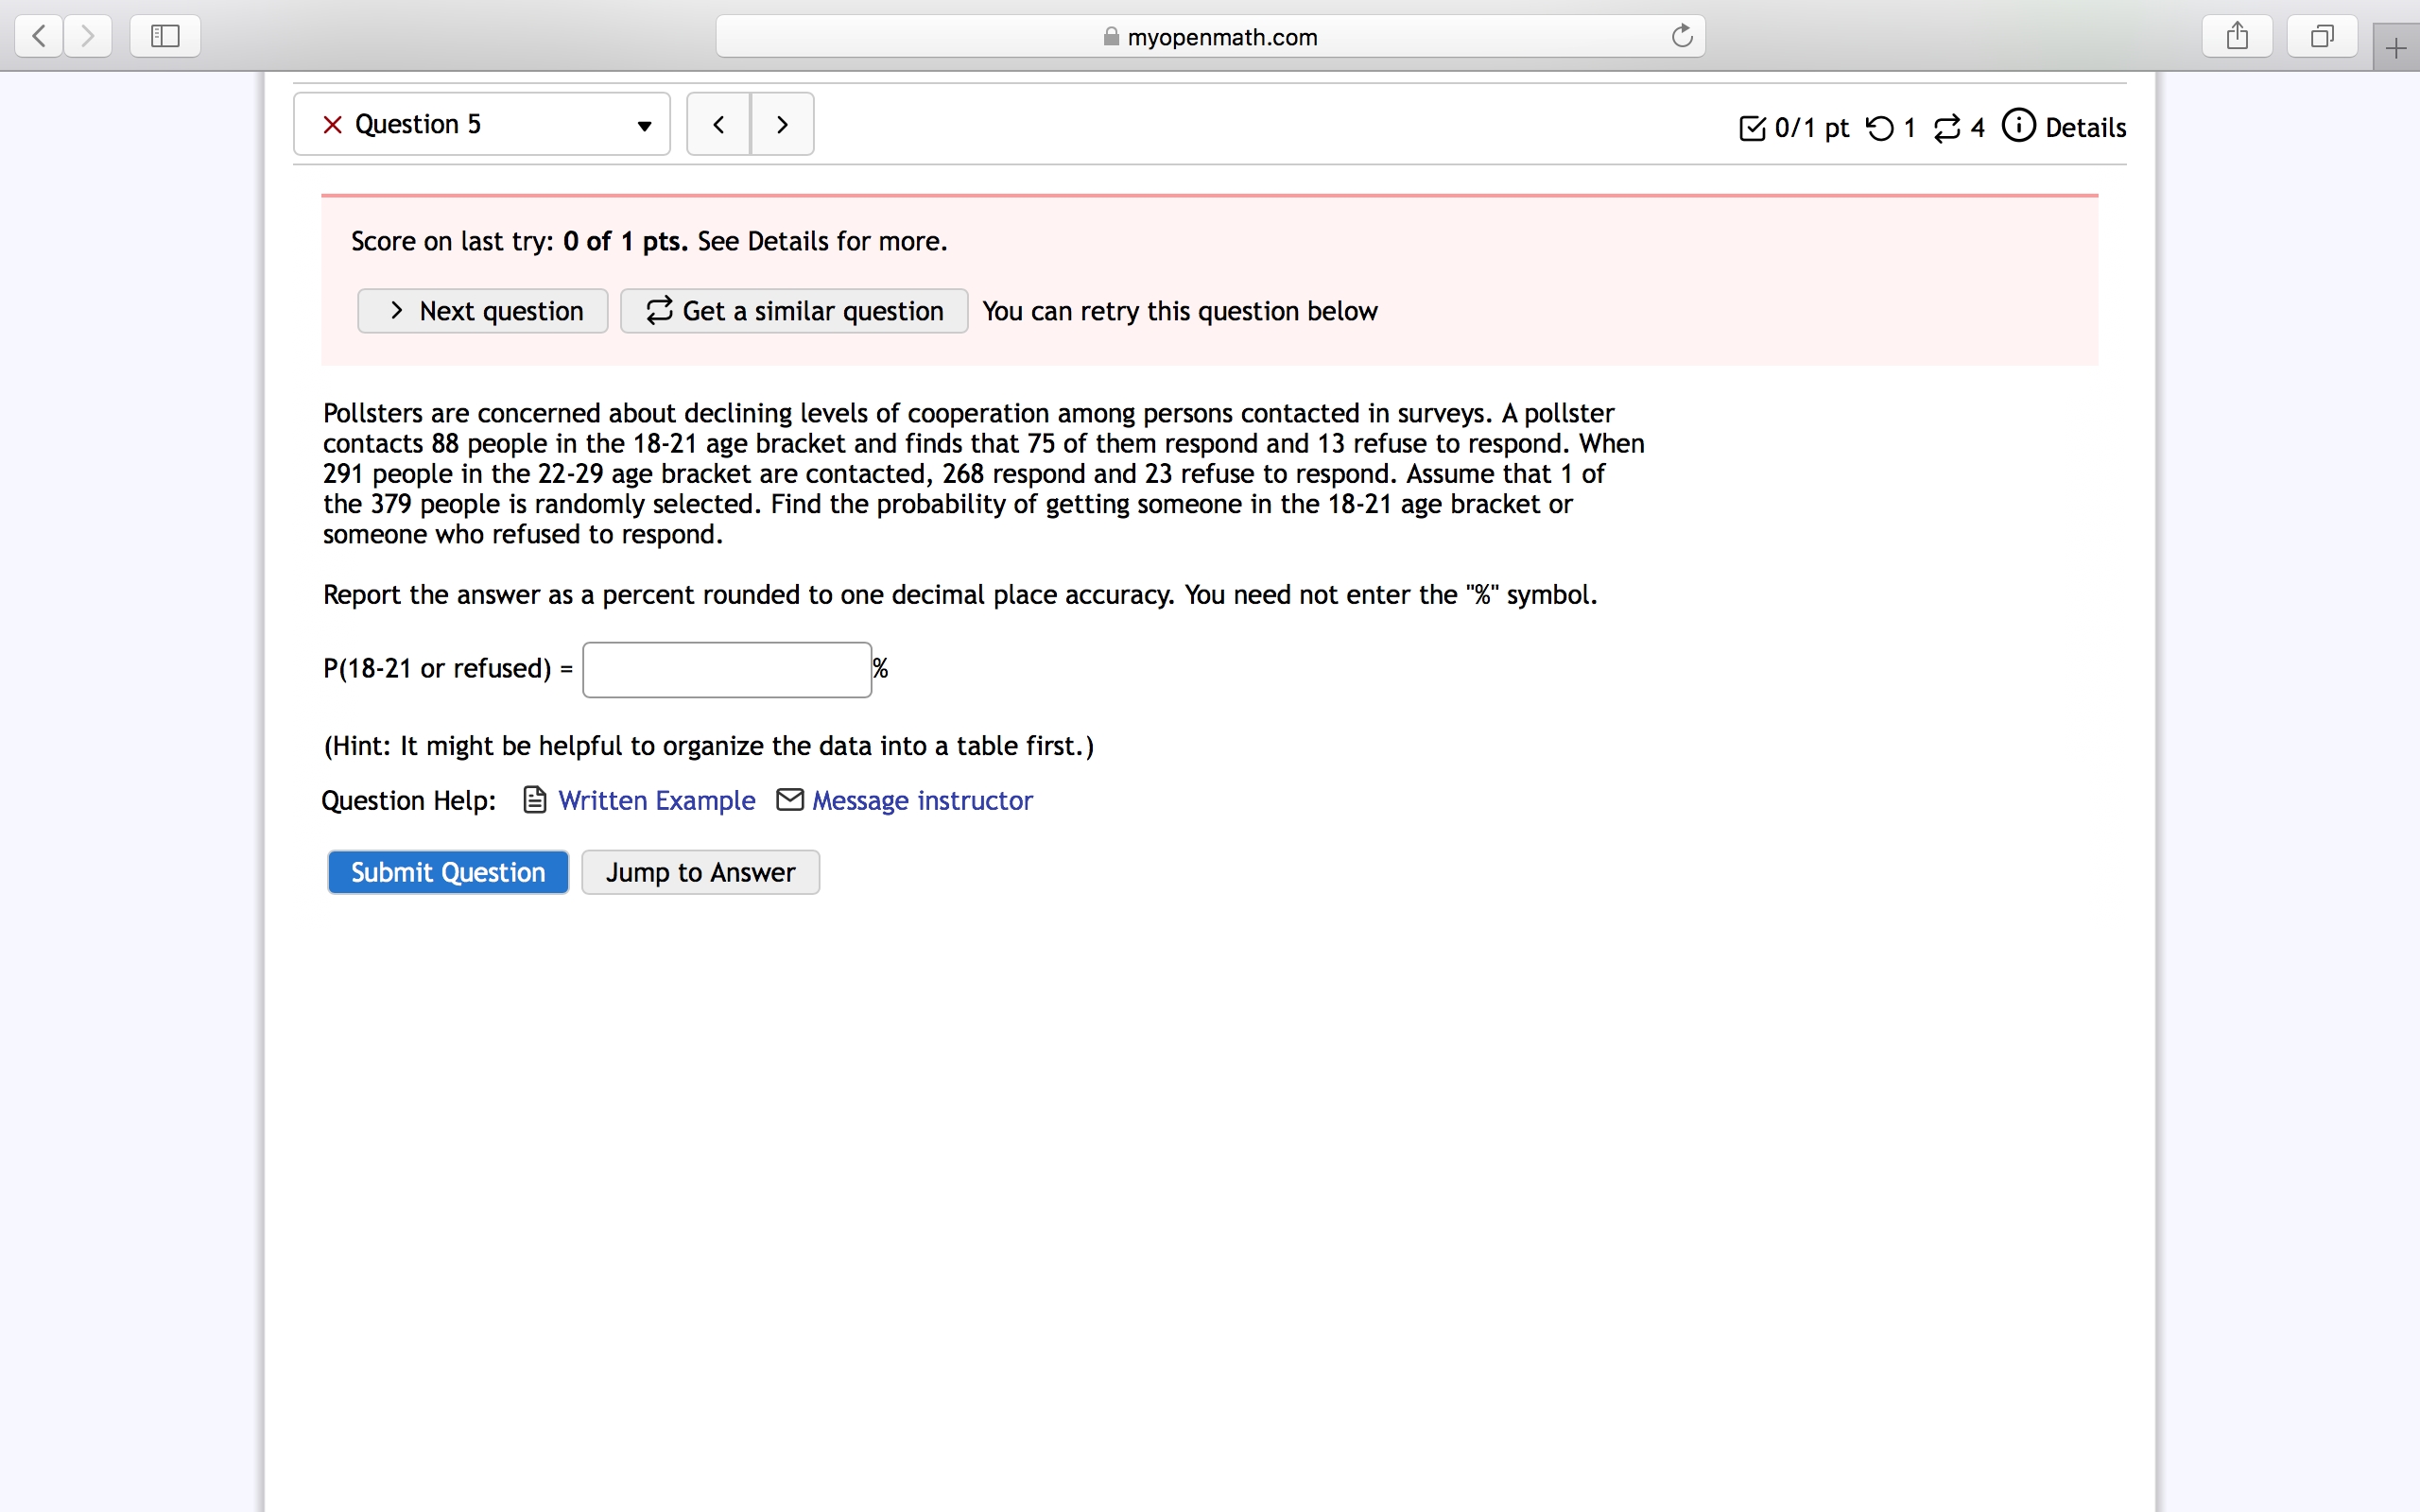Click the Next question button
The height and width of the screenshot is (1512, 2420).
point(483,311)
